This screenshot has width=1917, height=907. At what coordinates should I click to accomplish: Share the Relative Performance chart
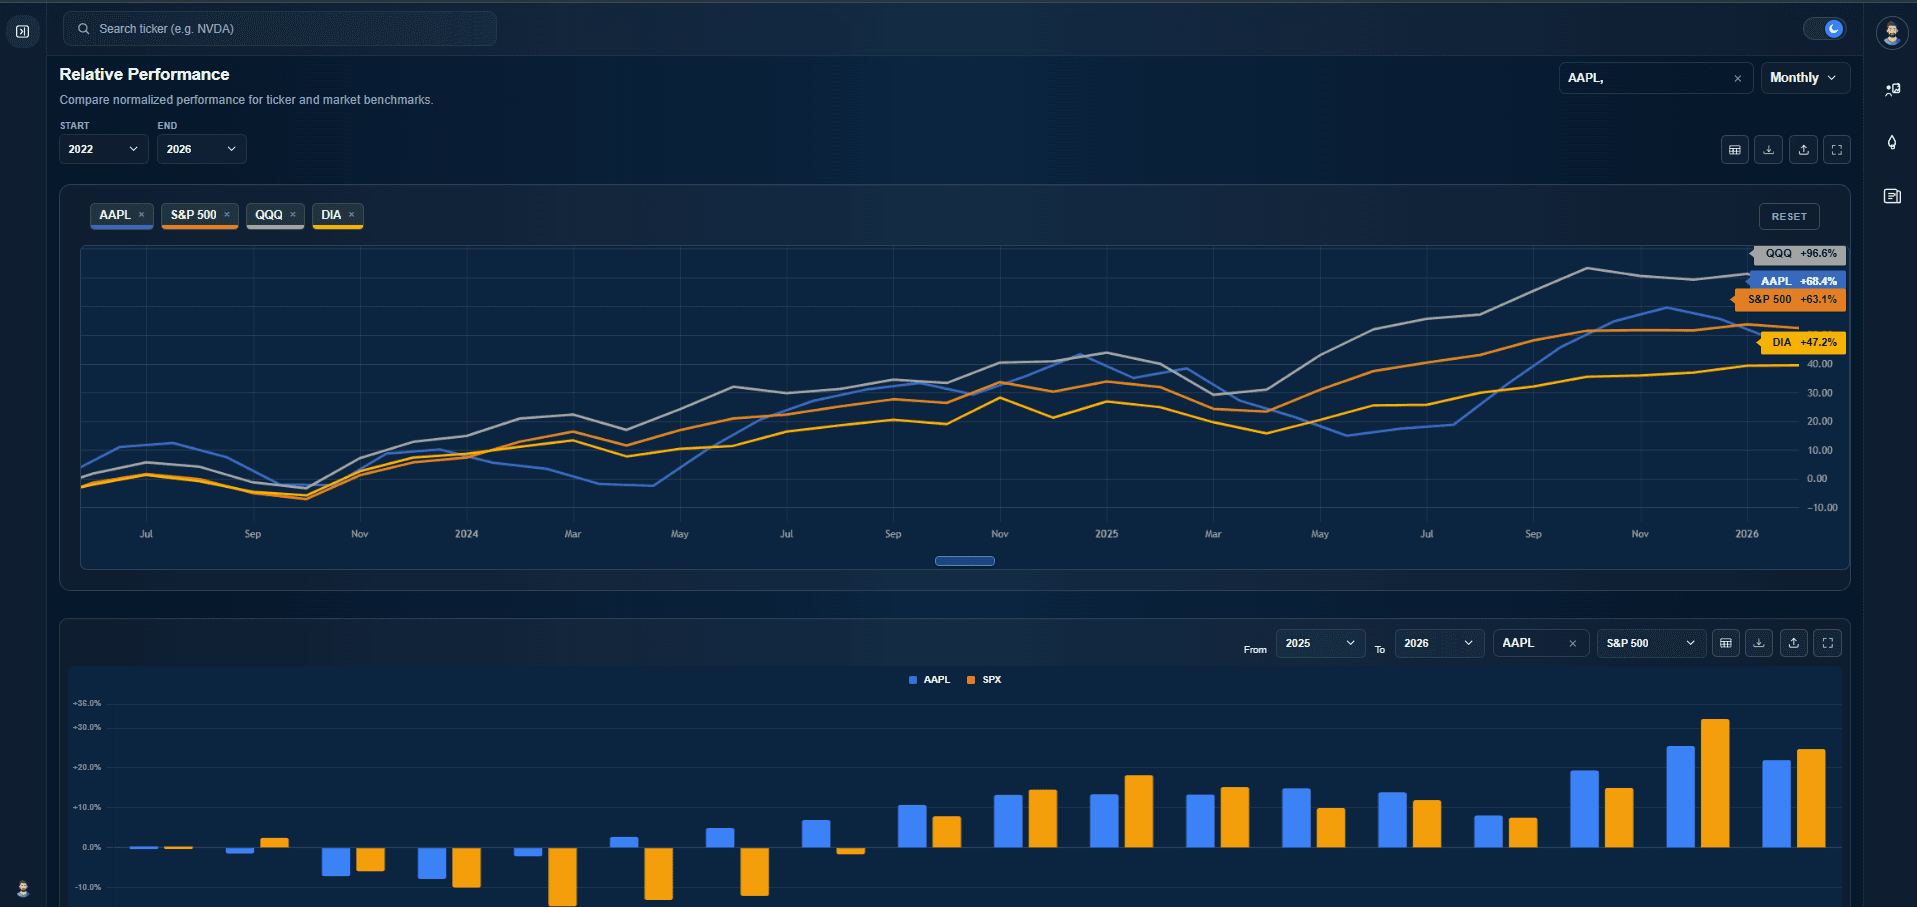[x=1803, y=150]
